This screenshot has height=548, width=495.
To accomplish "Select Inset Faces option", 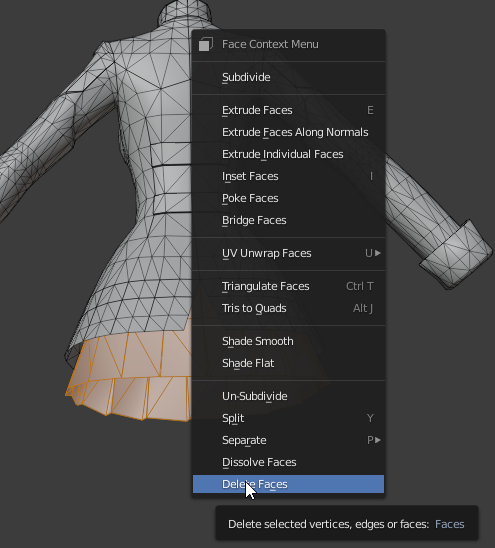I will tap(288, 176).
